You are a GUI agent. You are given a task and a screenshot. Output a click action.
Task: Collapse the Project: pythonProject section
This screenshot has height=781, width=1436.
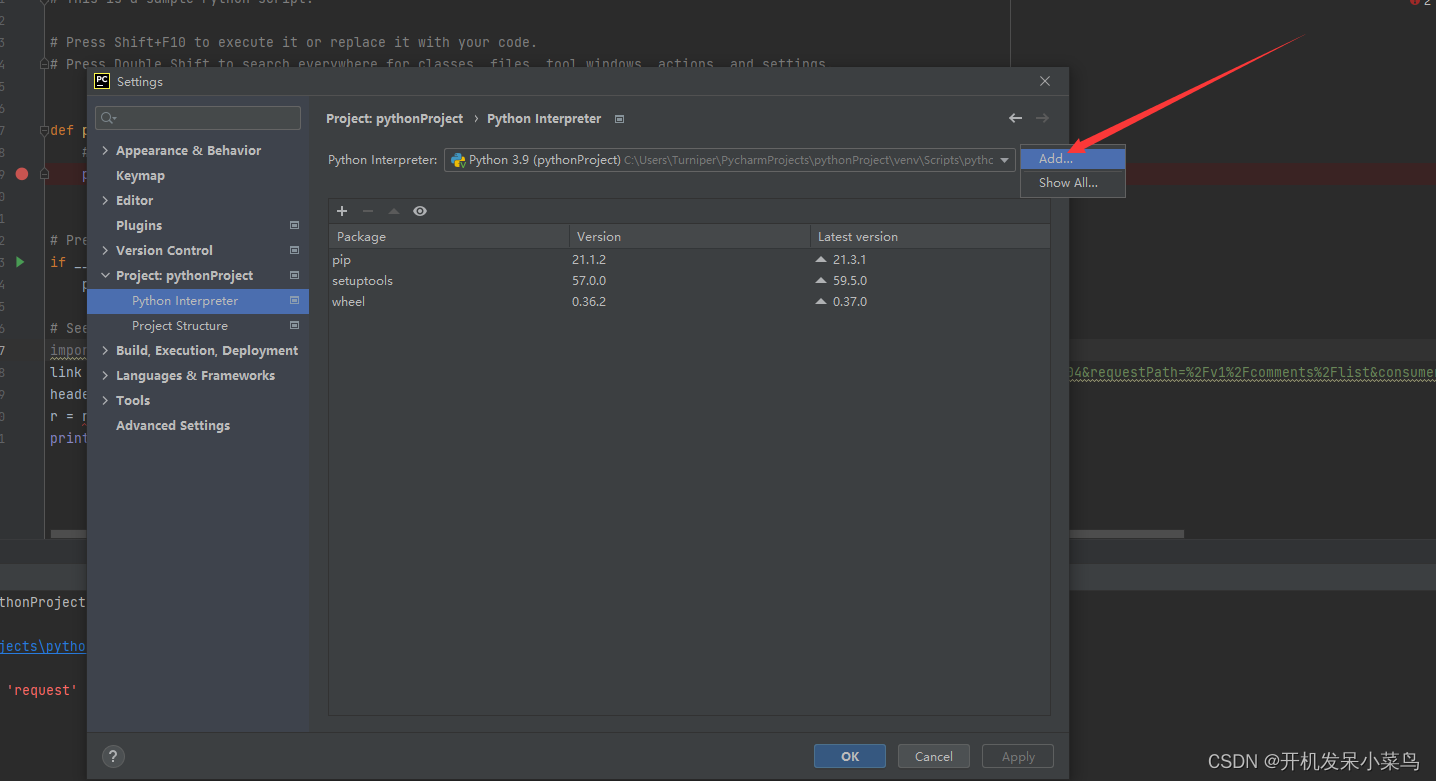(x=105, y=275)
